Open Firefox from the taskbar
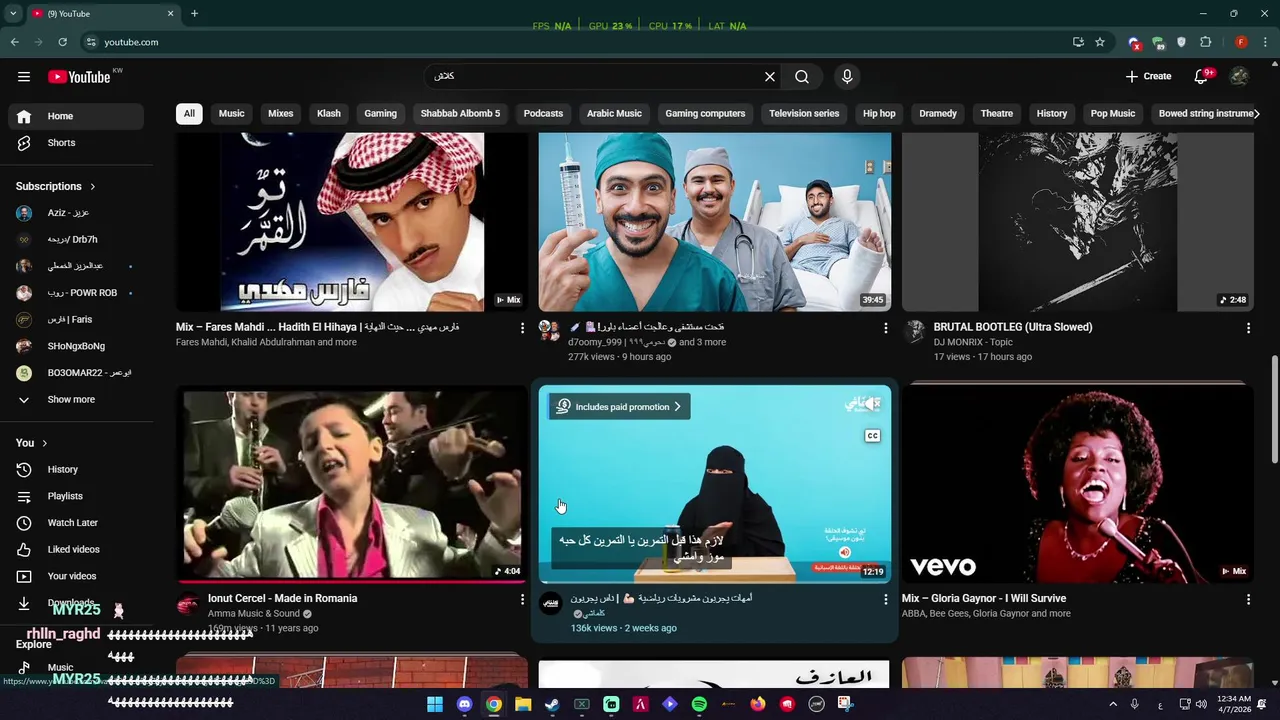 (x=758, y=704)
